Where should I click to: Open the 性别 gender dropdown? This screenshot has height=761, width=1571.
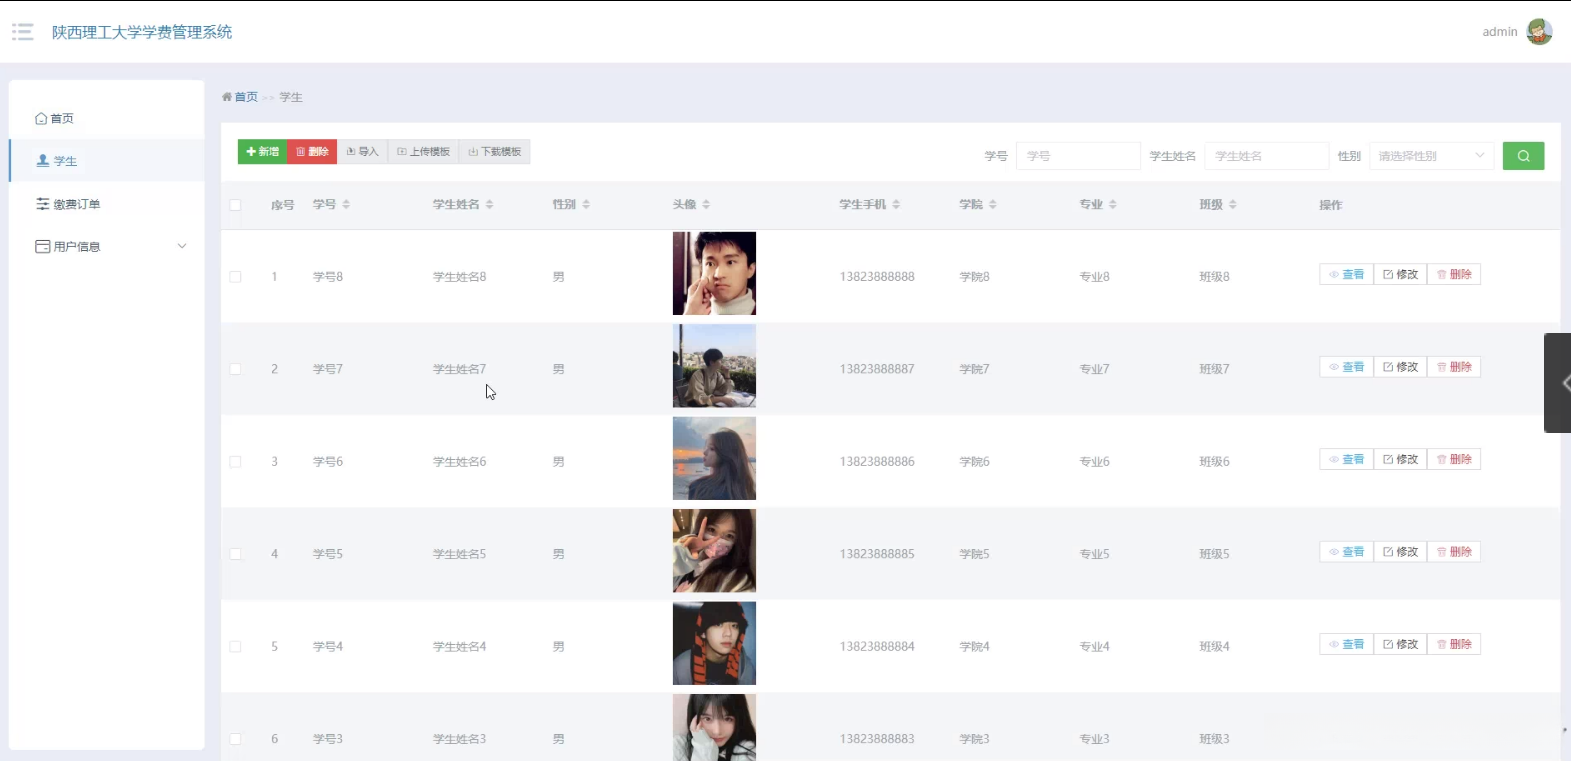(x=1431, y=156)
